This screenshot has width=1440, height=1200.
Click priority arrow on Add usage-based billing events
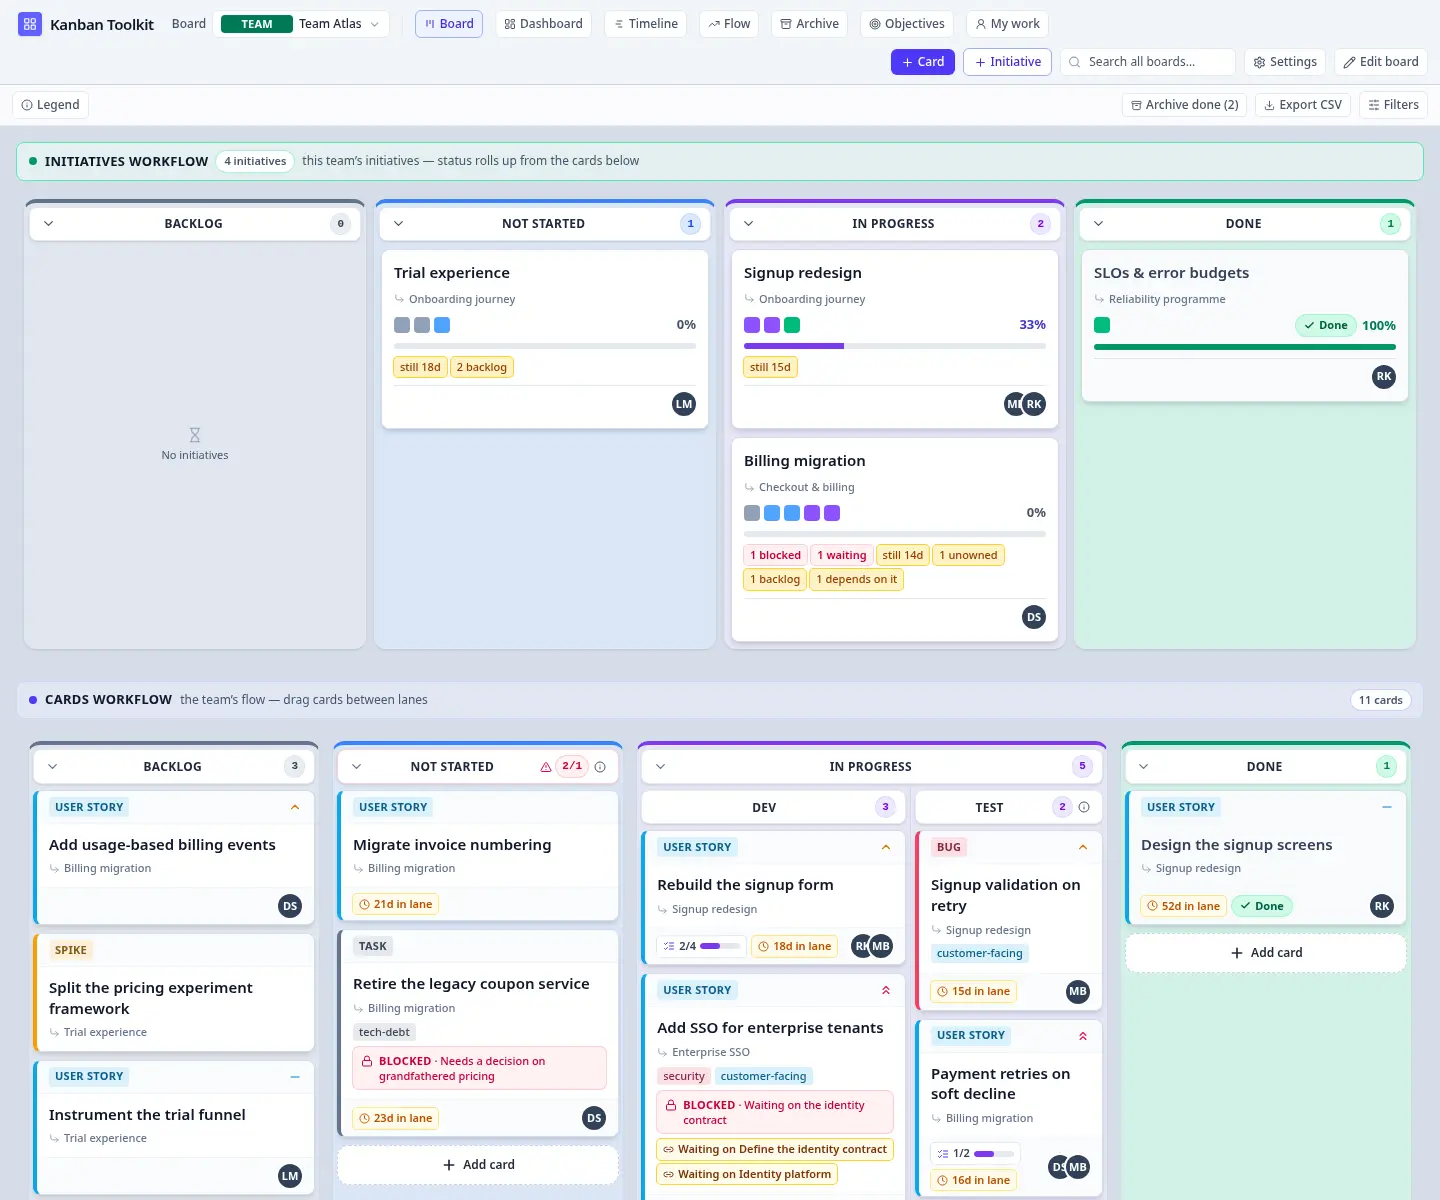(295, 807)
